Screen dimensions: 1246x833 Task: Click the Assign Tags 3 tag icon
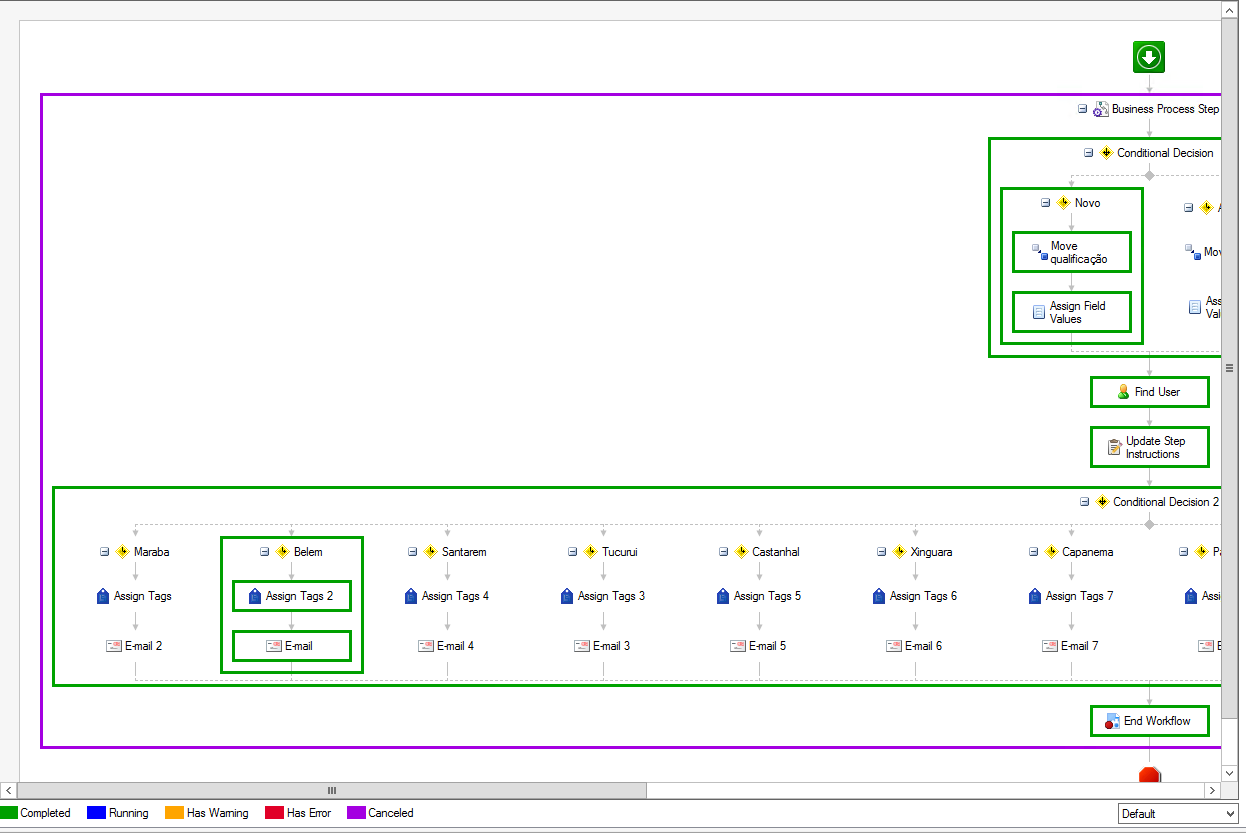[566, 596]
